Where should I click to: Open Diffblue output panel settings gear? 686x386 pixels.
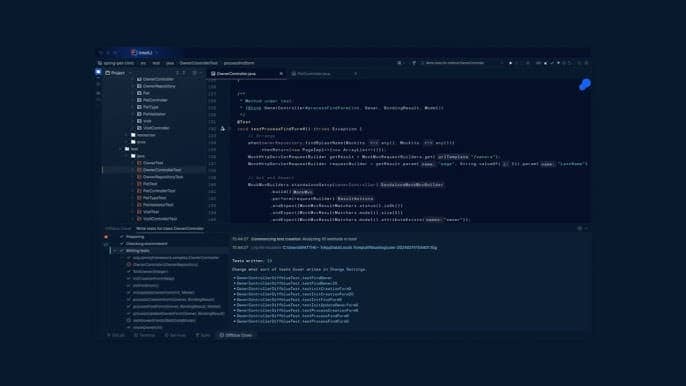tap(580, 229)
